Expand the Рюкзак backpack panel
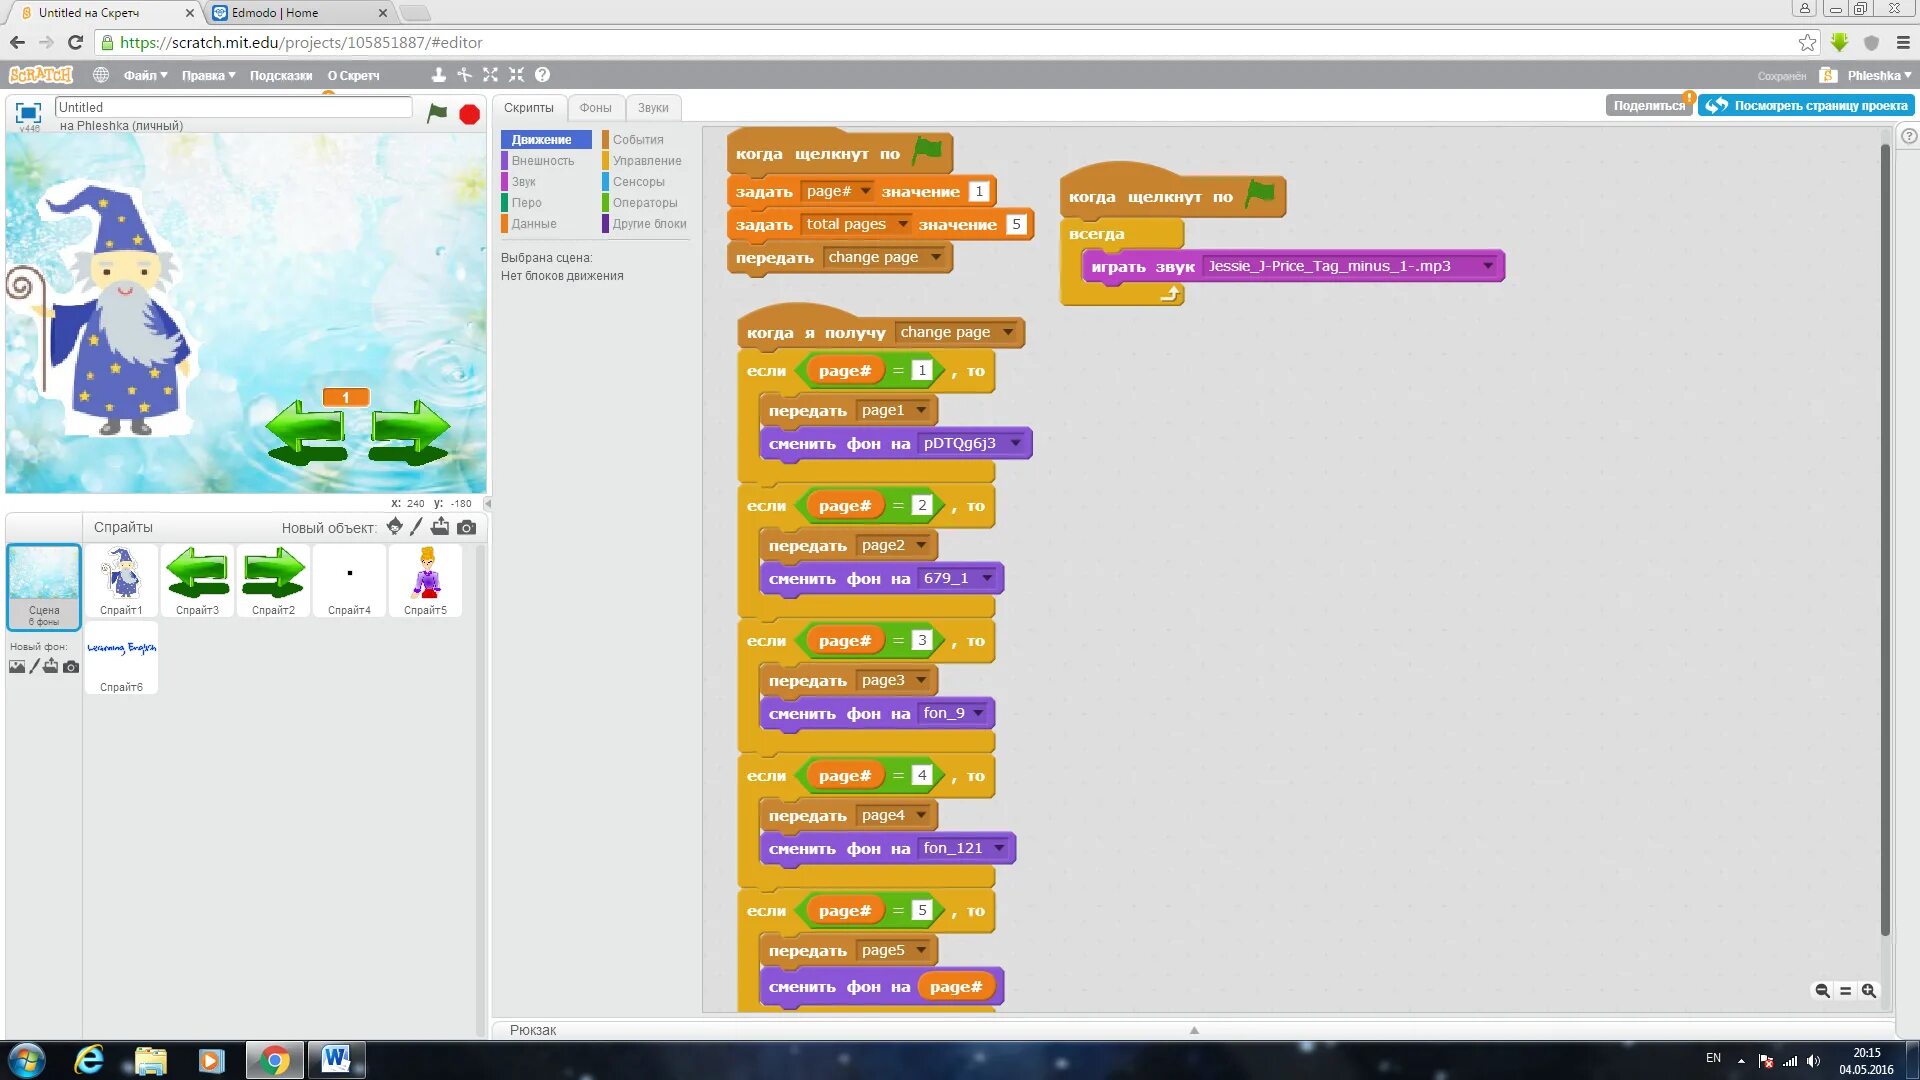The image size is (1920, 1080). [1193, 1030]
